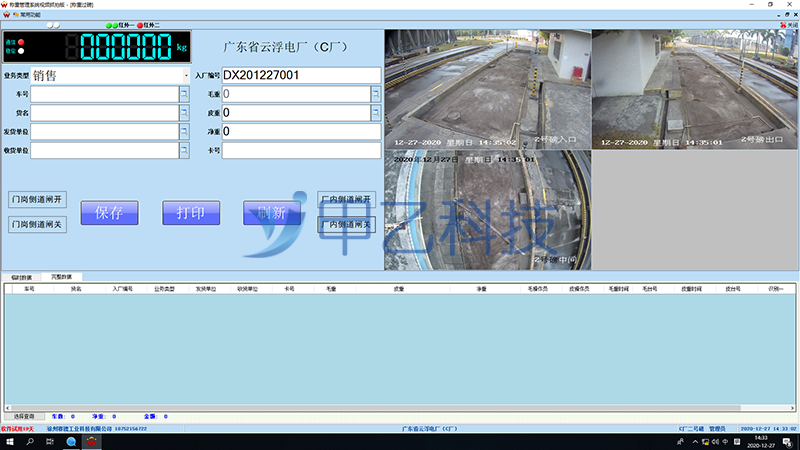
Task: Click the 打印 button
Action: (191, 212)
